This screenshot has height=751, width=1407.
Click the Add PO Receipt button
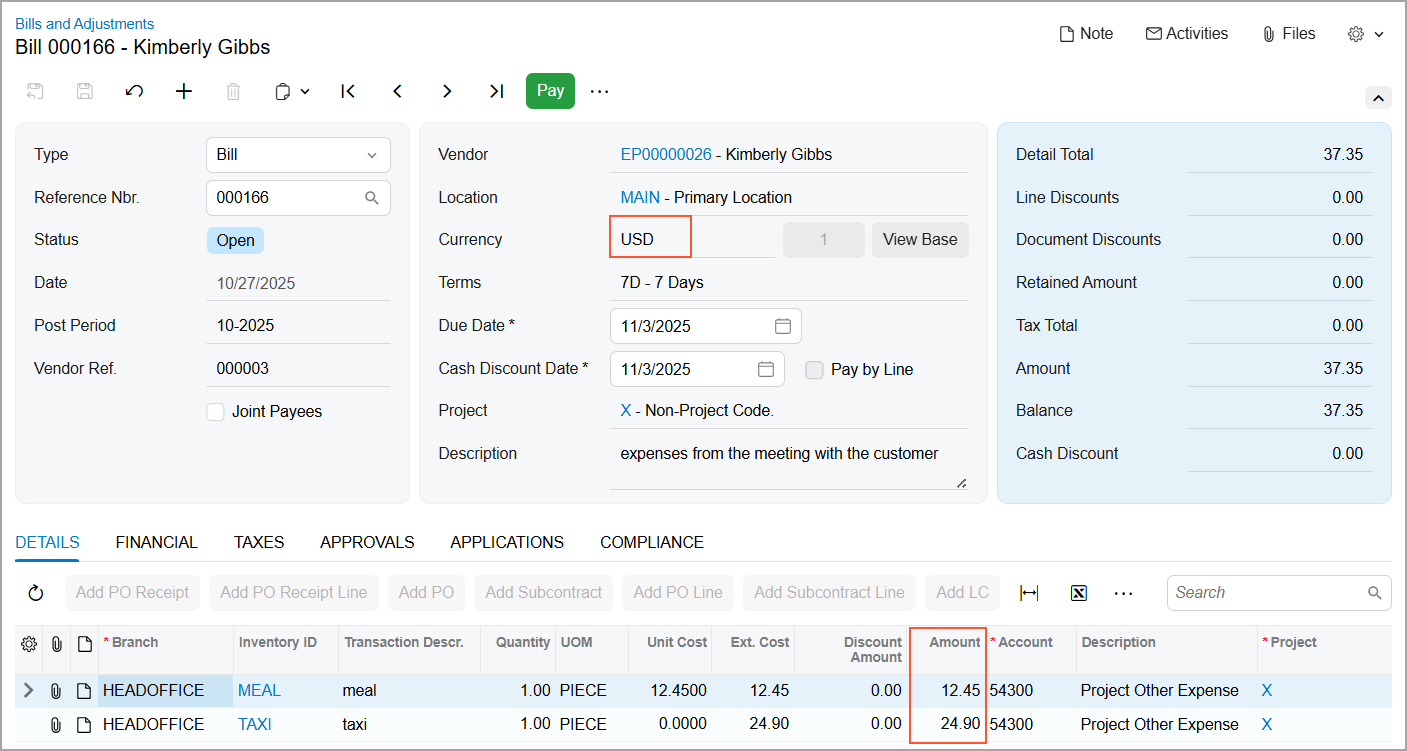[132, 593]
